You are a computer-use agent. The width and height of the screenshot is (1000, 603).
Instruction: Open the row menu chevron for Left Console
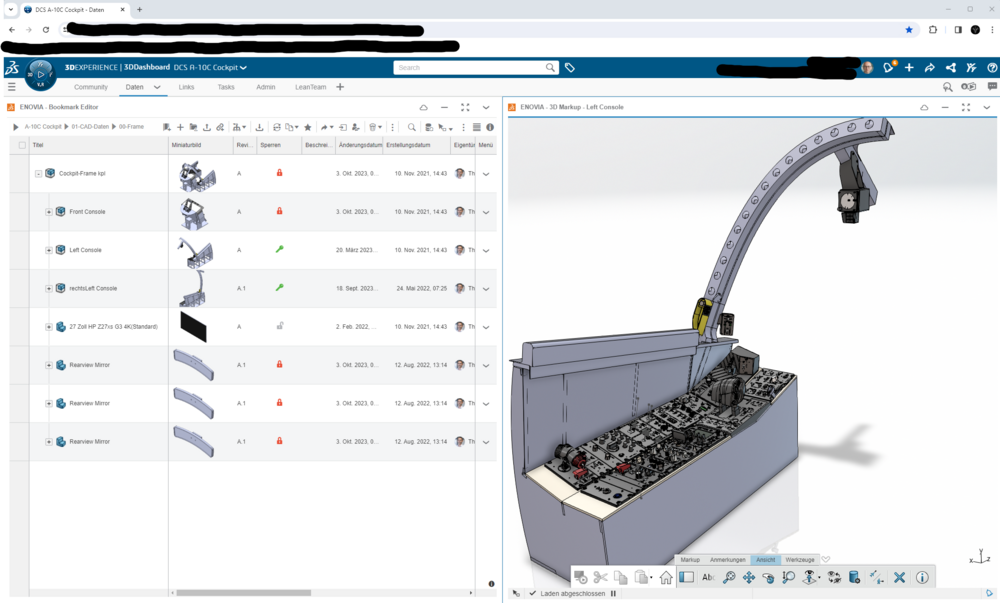tap(486, 250)
